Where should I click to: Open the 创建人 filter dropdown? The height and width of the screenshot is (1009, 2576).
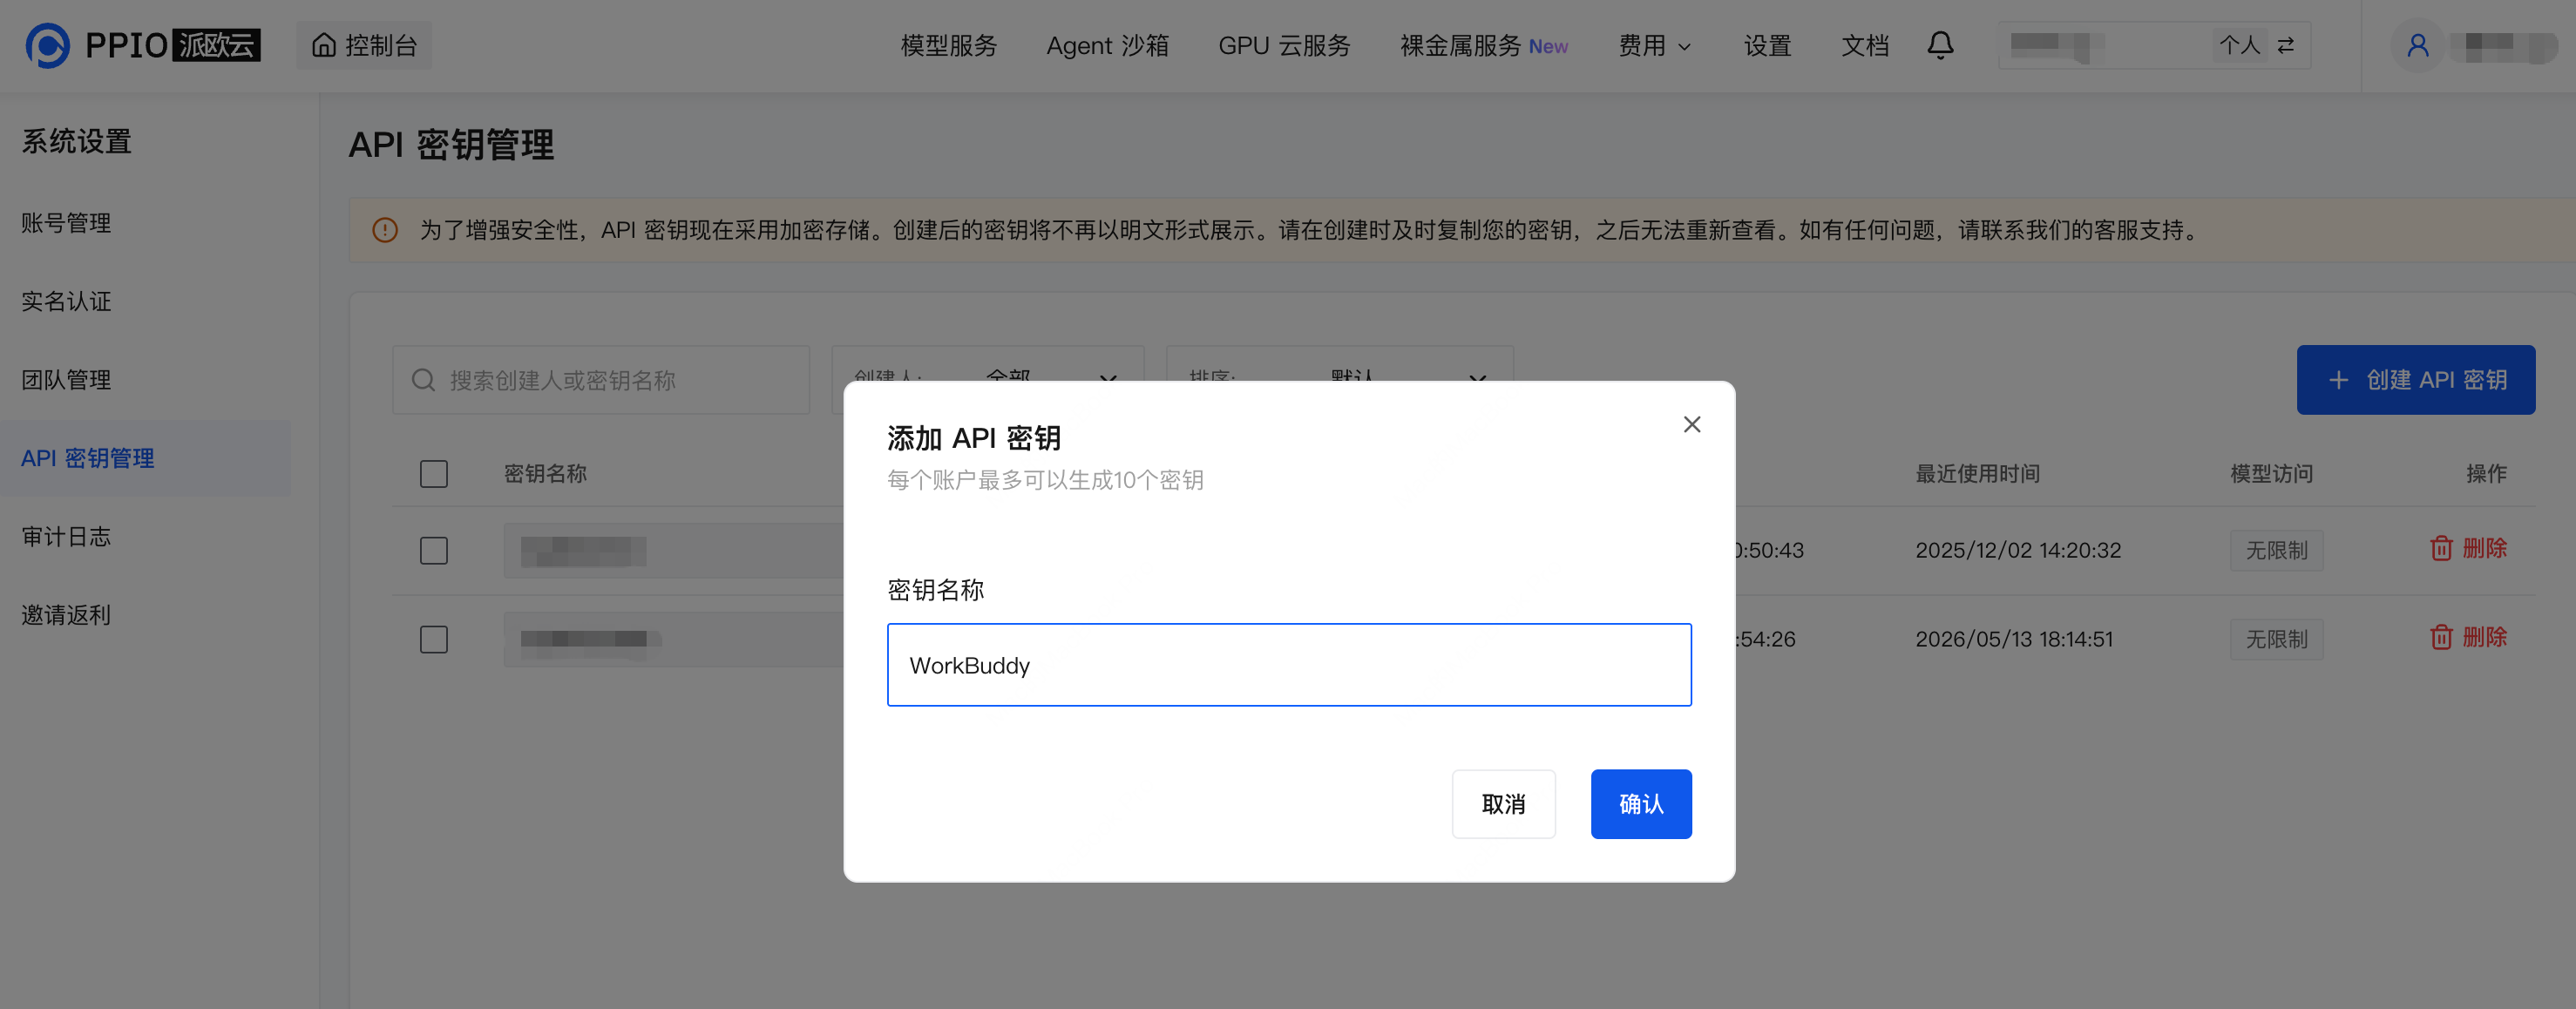click(x=987, y=380)
